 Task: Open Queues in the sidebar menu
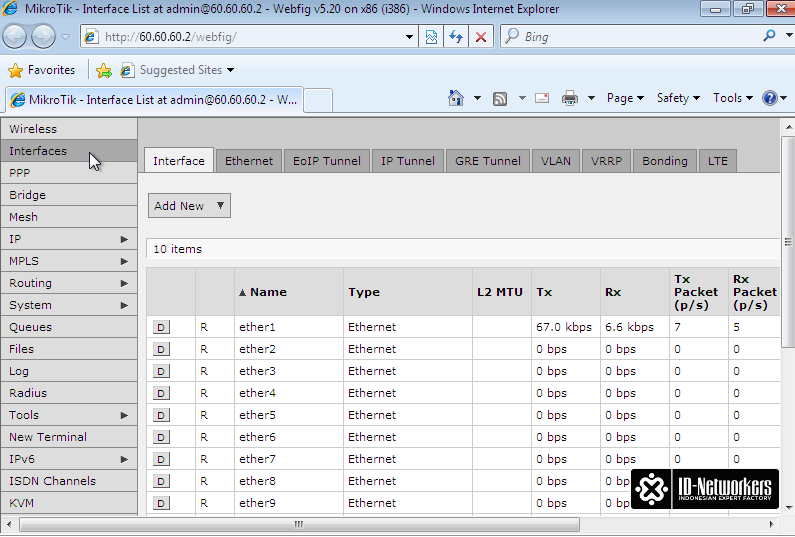coord(69,327)
